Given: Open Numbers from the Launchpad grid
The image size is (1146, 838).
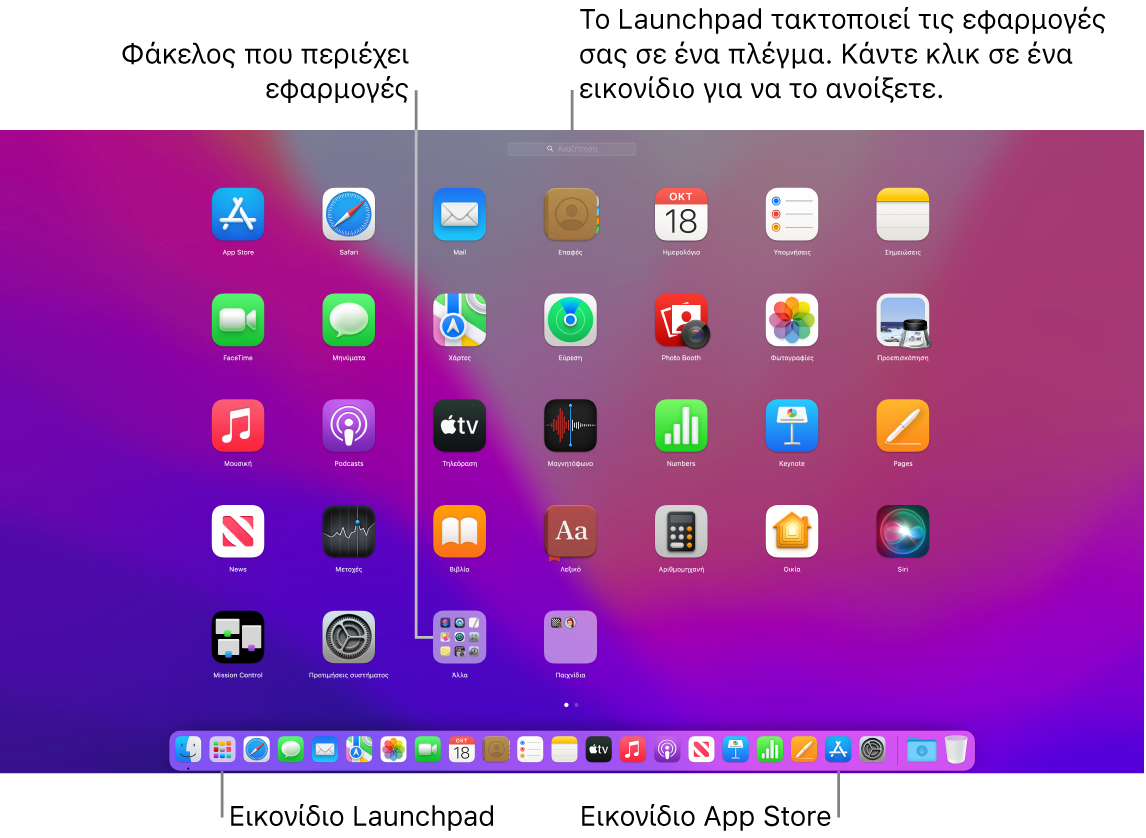Looking at the screenshot, I should (x=680, y=425).
